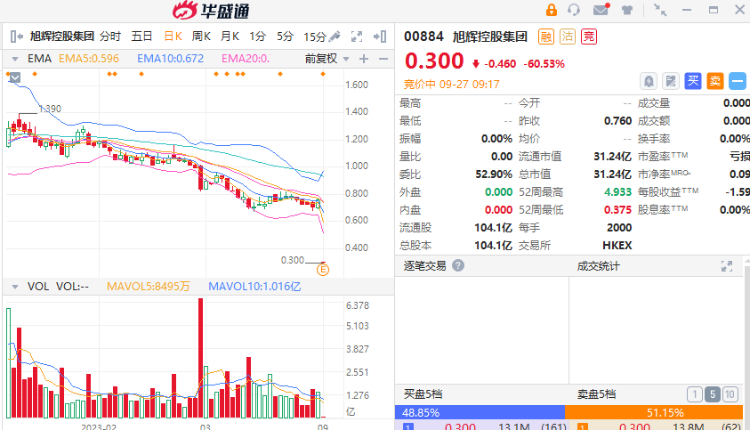Open the 沽 short-sell tag icon

(x=567, y=37)
